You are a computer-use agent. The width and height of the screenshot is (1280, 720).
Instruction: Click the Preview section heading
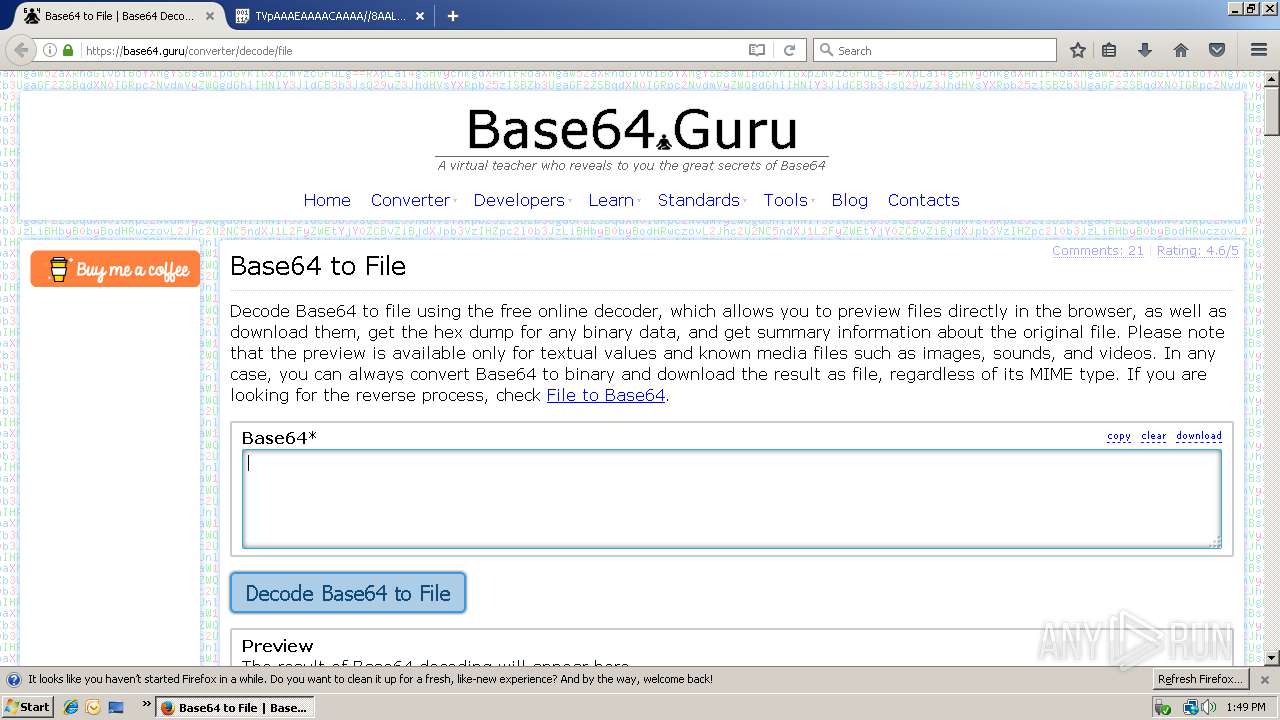(277, 646)
